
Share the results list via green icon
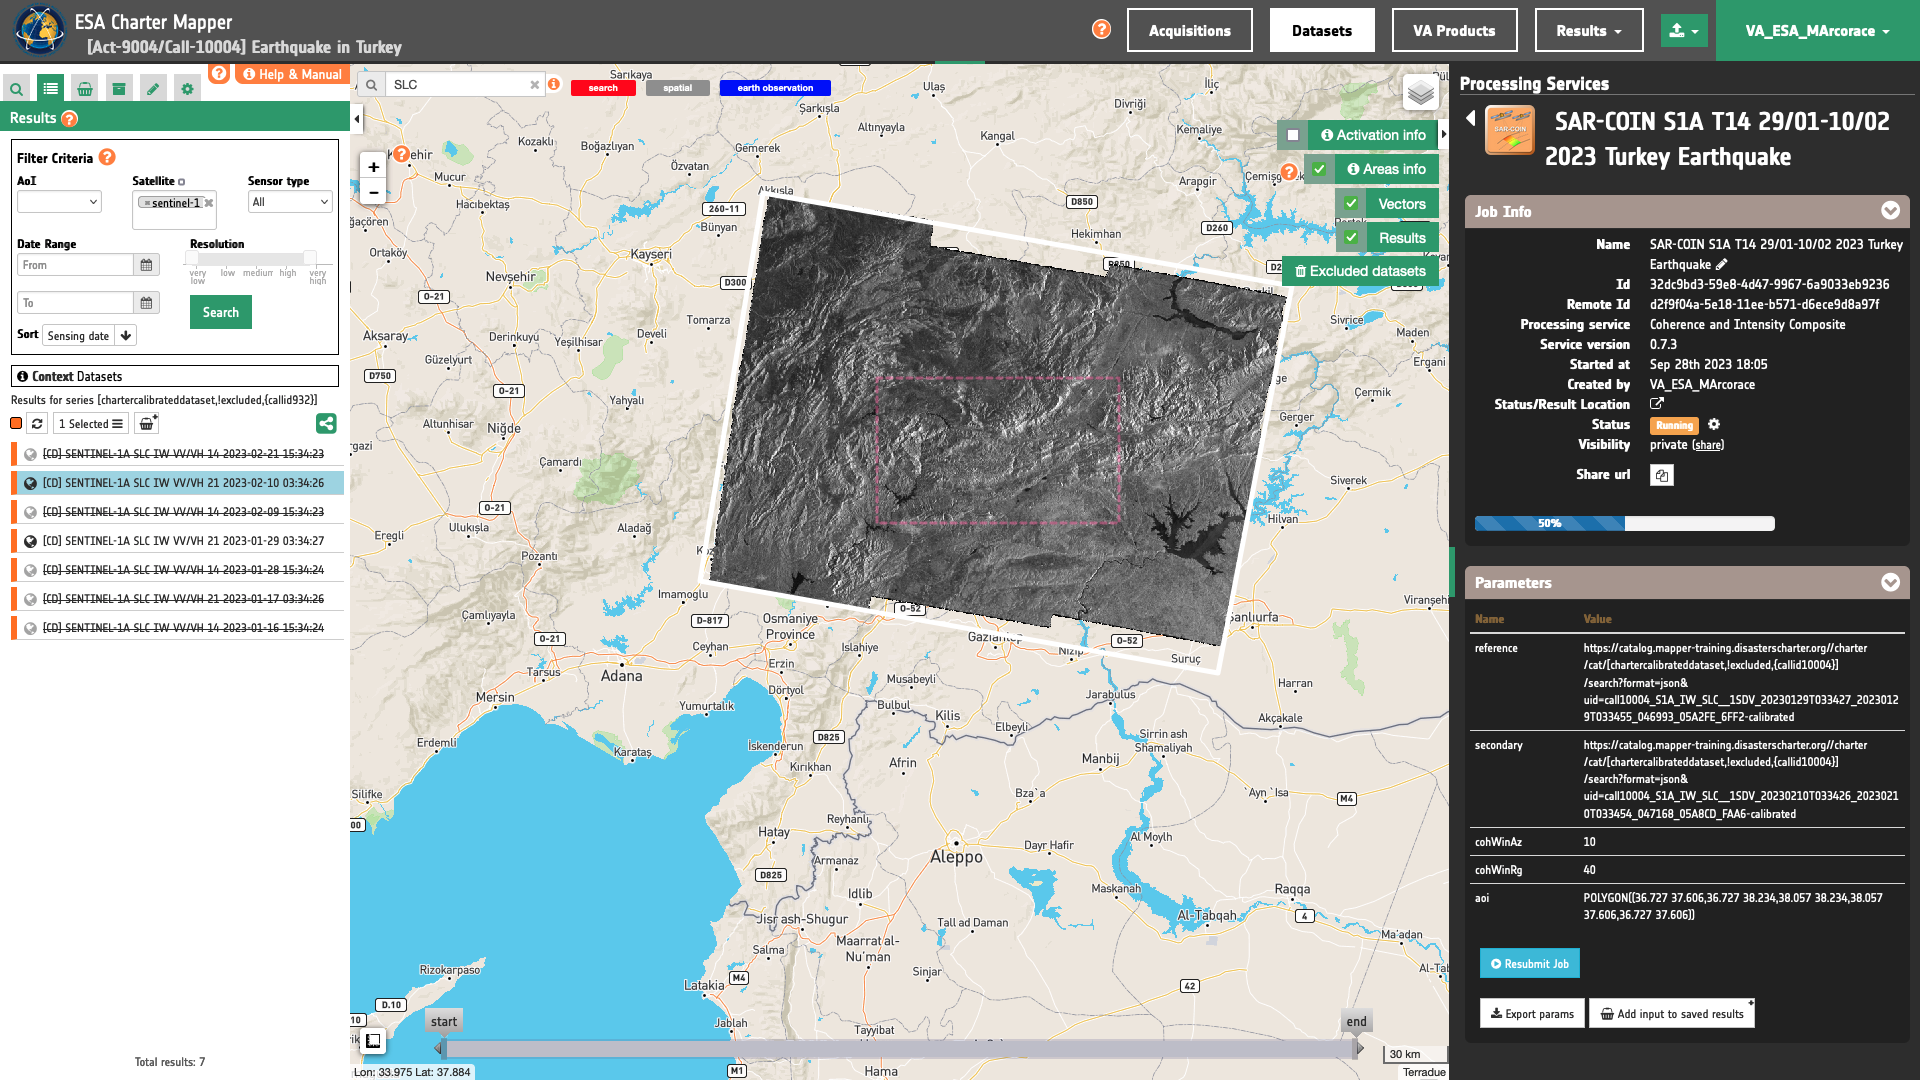pyautogui.click(x=326, y=424)
